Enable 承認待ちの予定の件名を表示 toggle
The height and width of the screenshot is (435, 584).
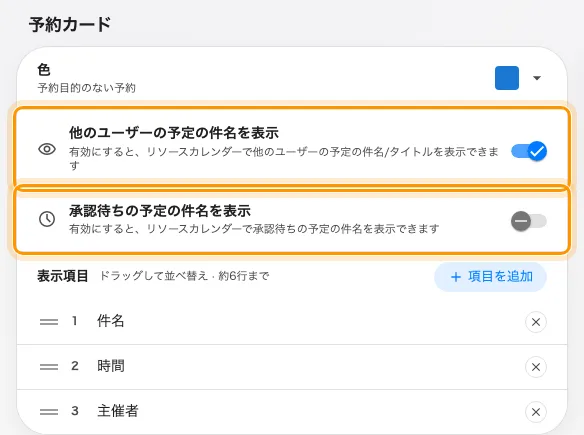coord(529,221)
